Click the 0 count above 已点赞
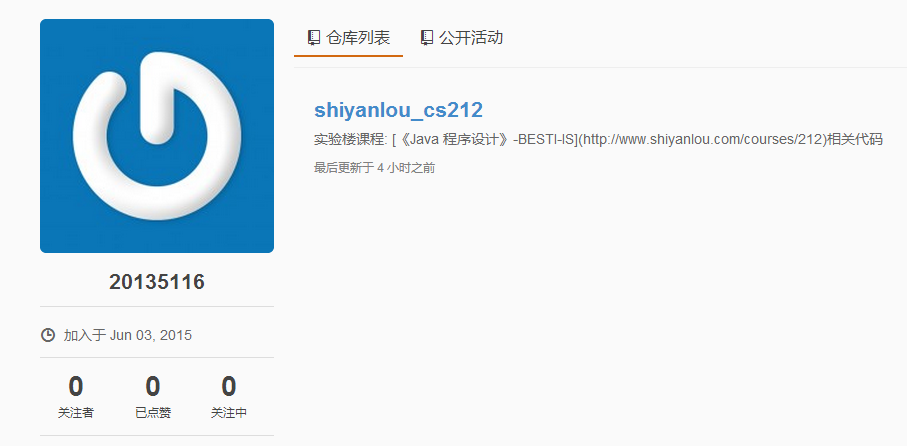Screen dimensions: 907x446 [x=153, y=386]
